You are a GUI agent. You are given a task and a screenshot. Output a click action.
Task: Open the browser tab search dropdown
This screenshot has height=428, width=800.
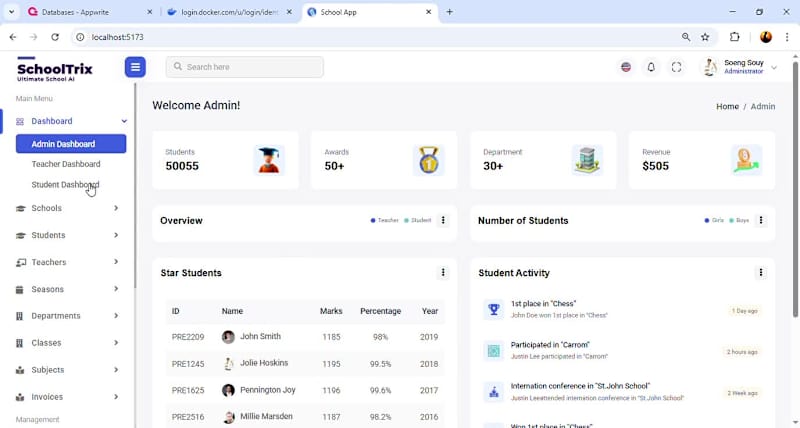tap(11, 12)
